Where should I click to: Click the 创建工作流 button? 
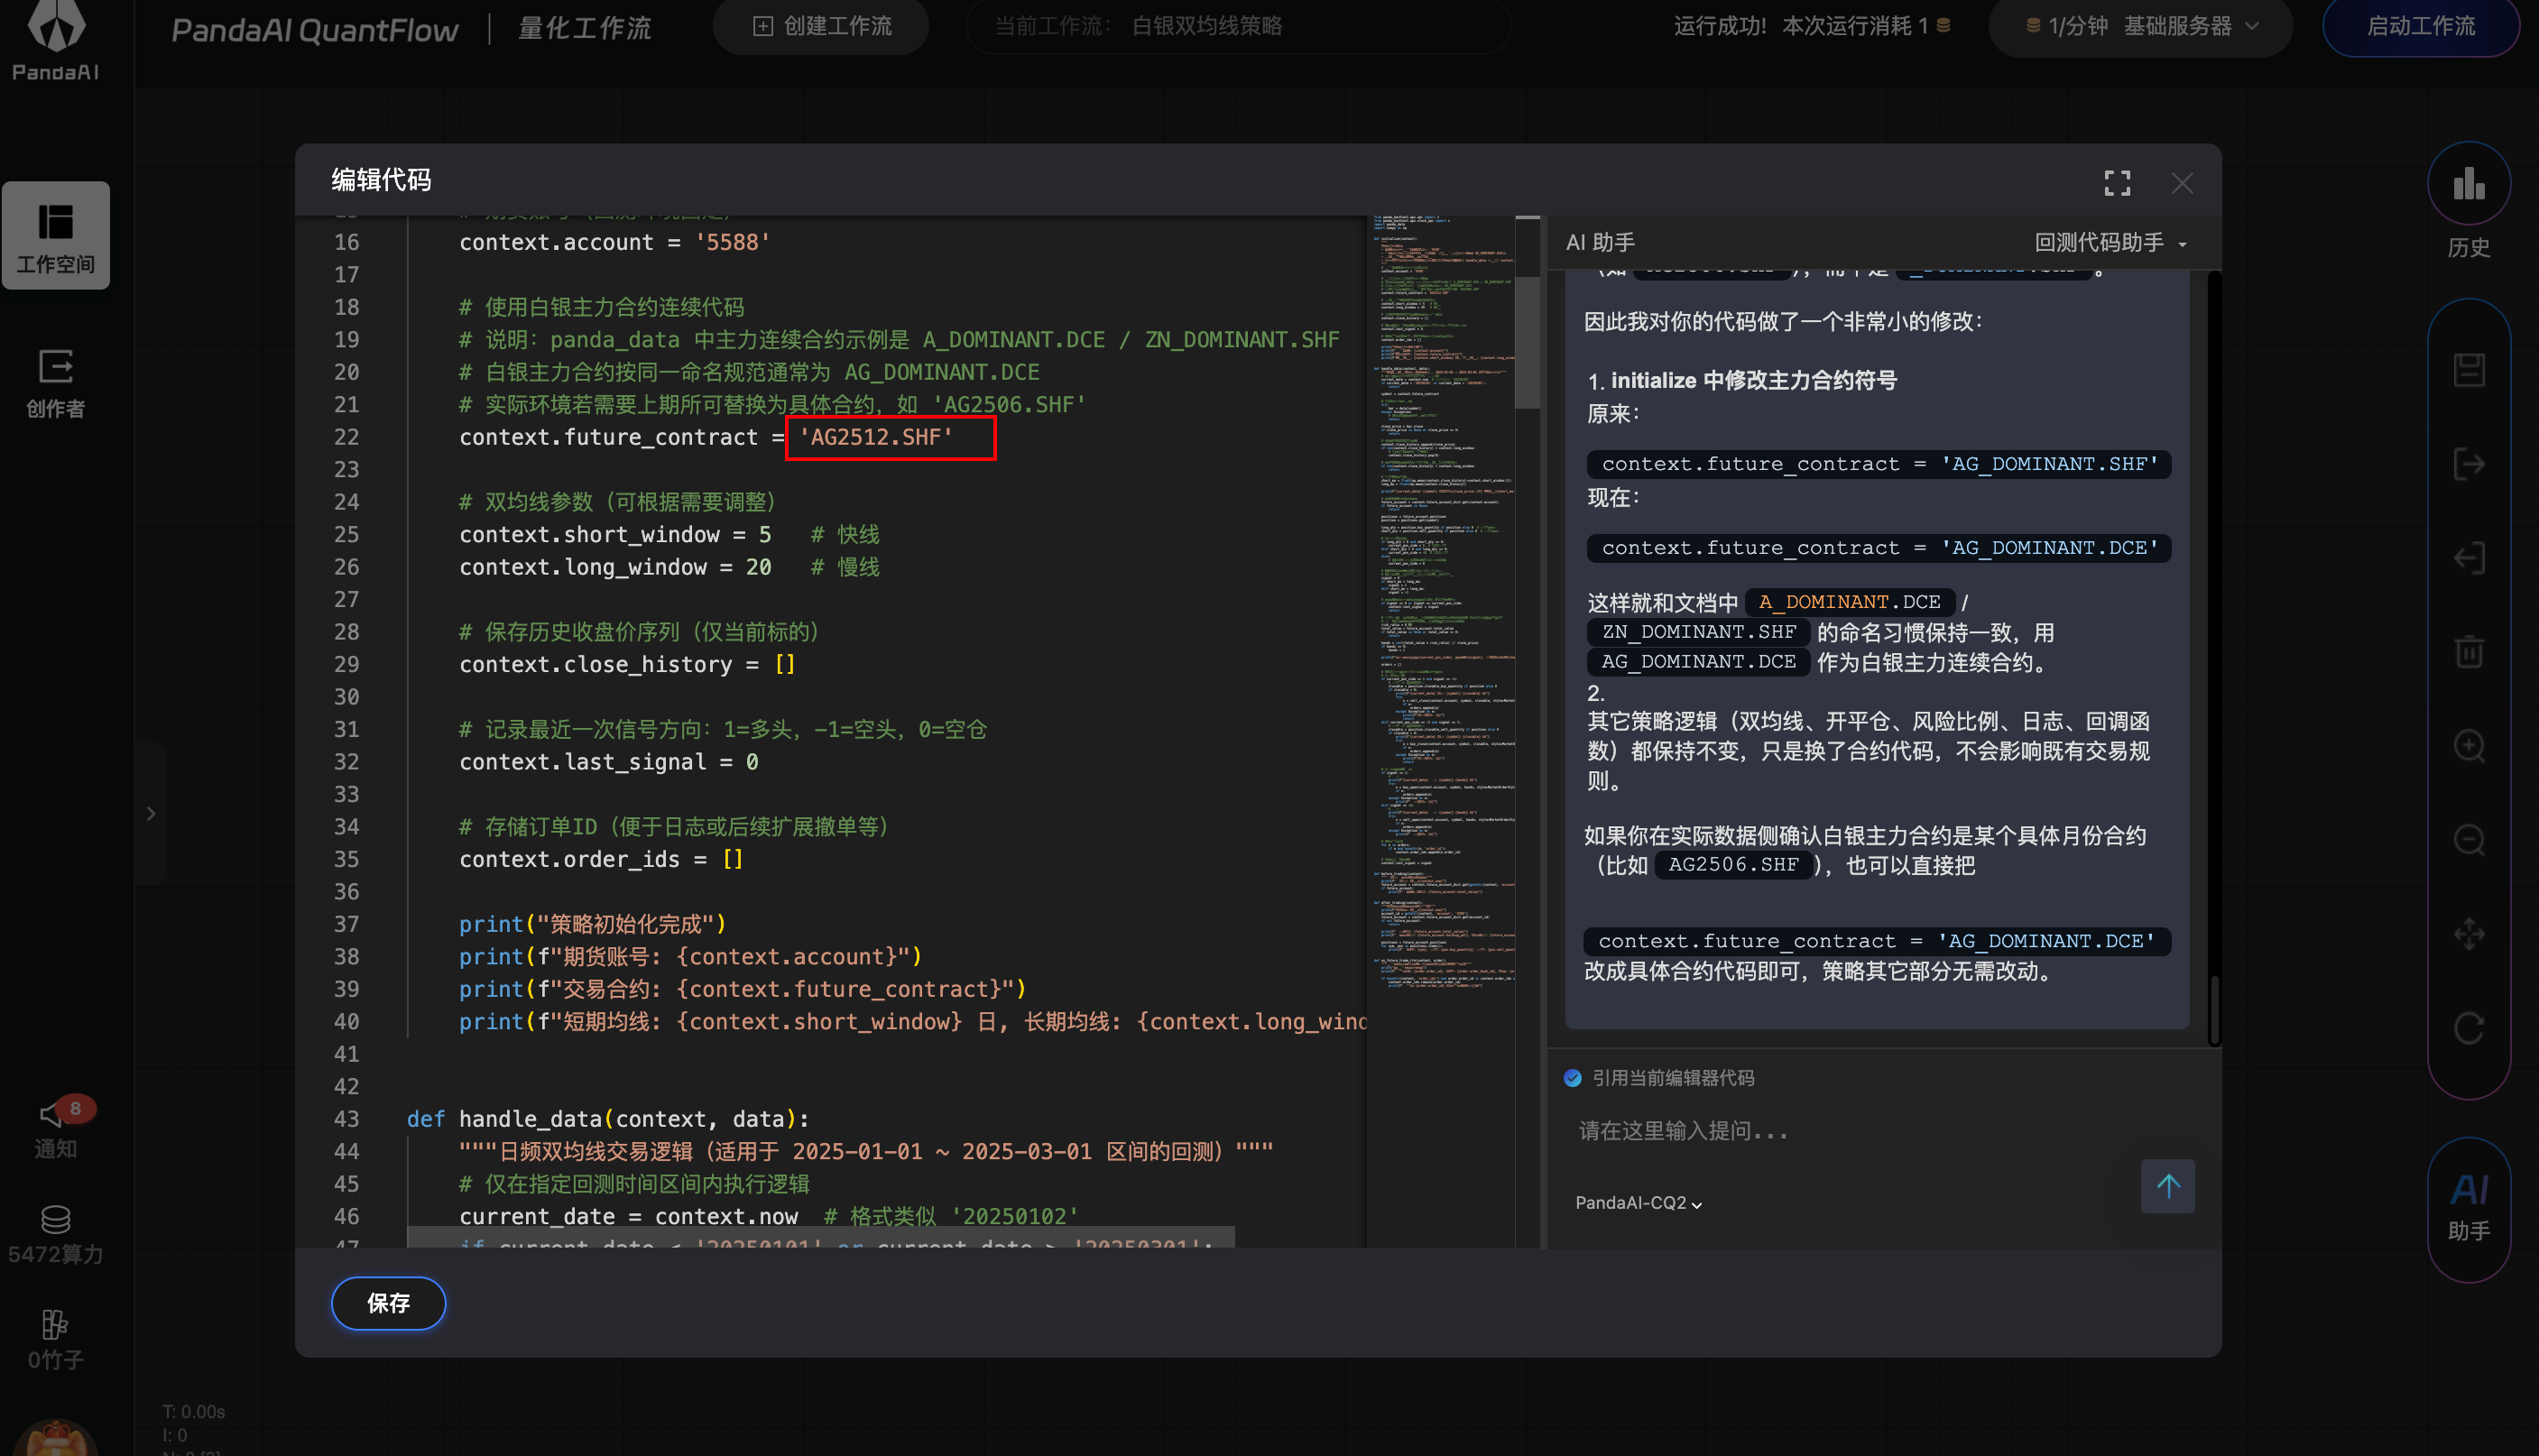point(821,26)
